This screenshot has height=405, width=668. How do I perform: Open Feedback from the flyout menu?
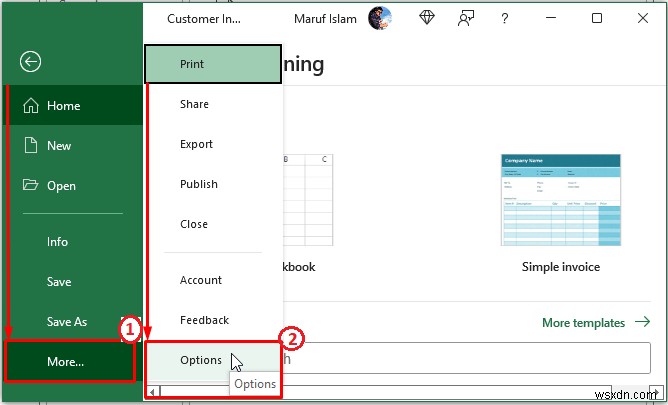coord(213,320)
